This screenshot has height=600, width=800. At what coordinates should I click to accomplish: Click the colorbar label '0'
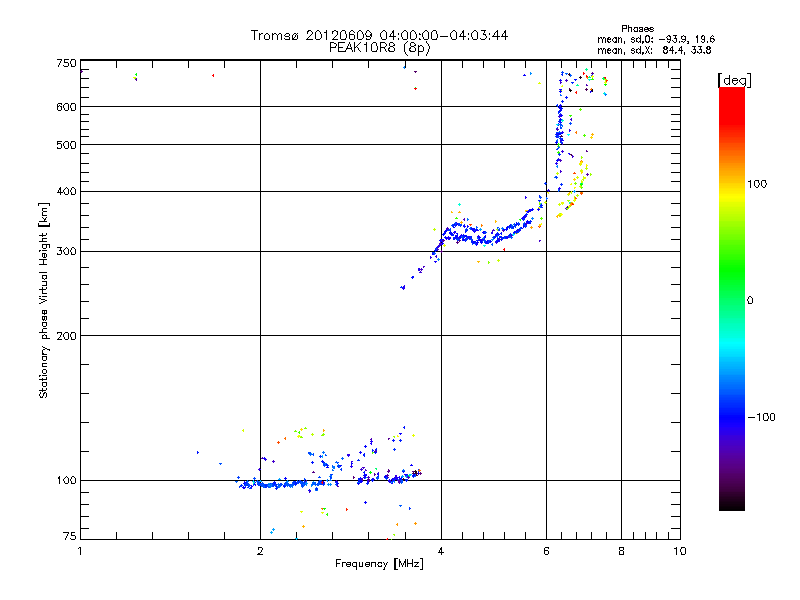(x=749, y=301)
